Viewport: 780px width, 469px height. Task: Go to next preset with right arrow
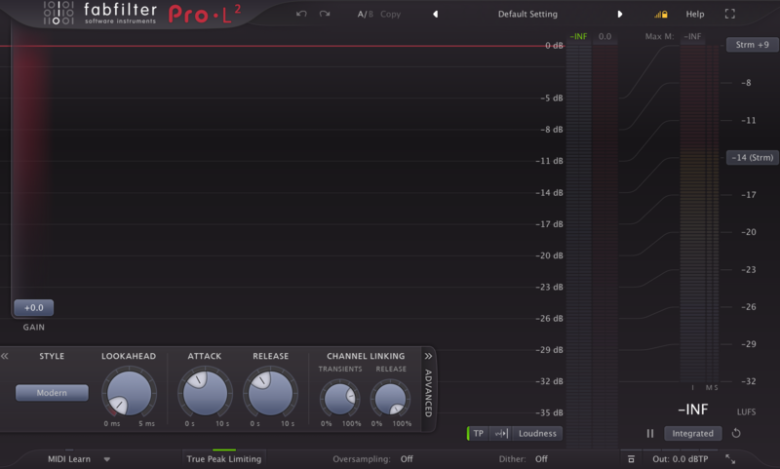point(620,14)
